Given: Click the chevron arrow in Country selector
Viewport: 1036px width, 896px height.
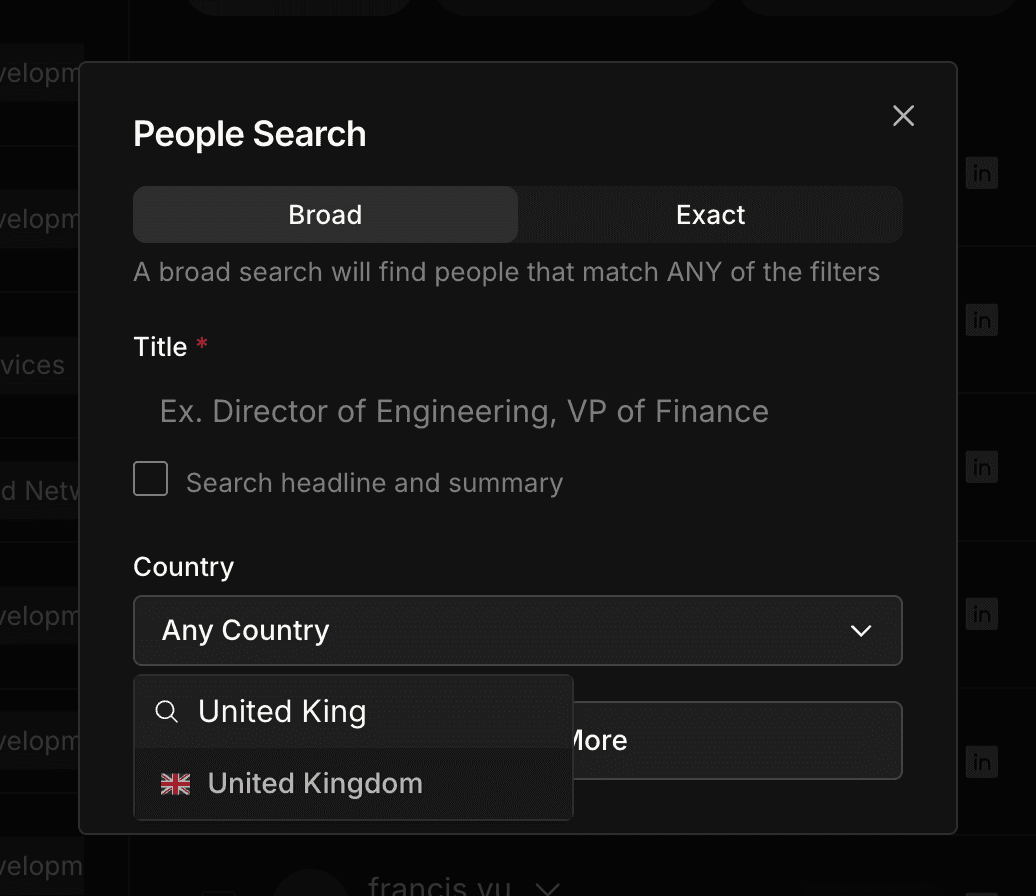Looking at the screenshot, I should tap(860, 631).
